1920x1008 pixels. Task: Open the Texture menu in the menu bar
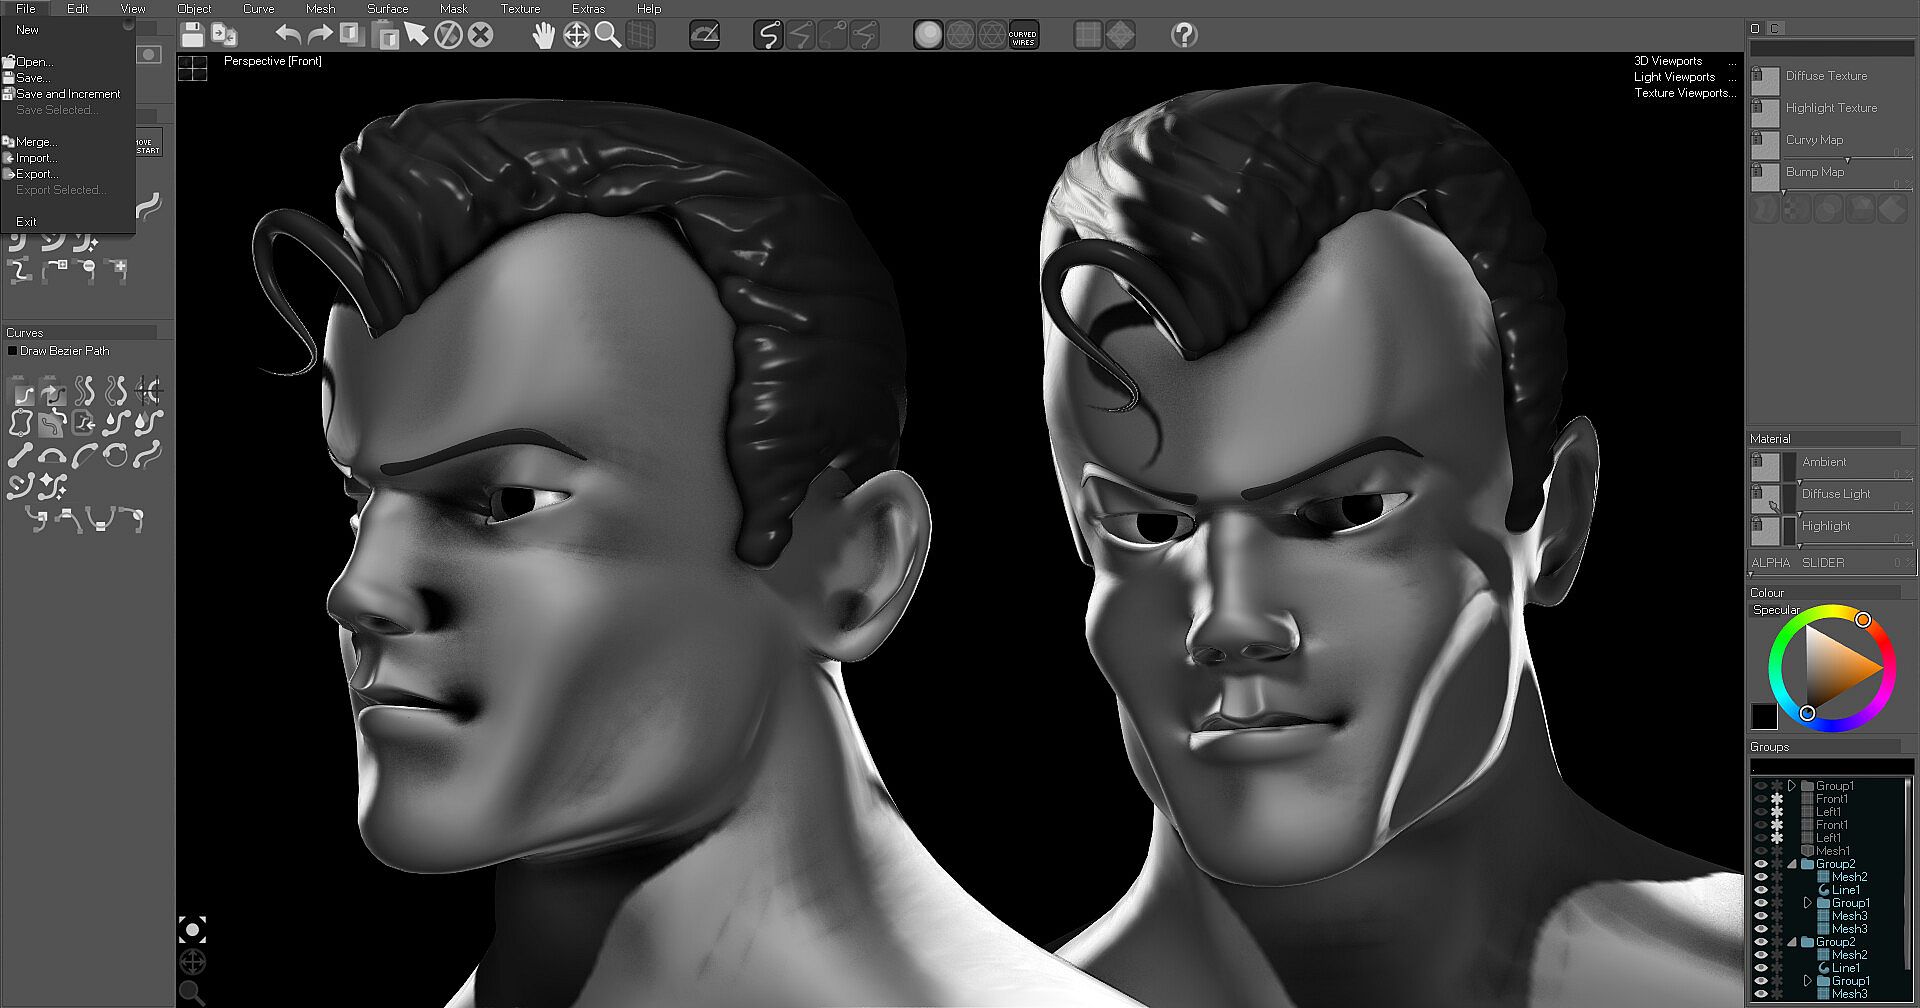click(x=520, y=9)
